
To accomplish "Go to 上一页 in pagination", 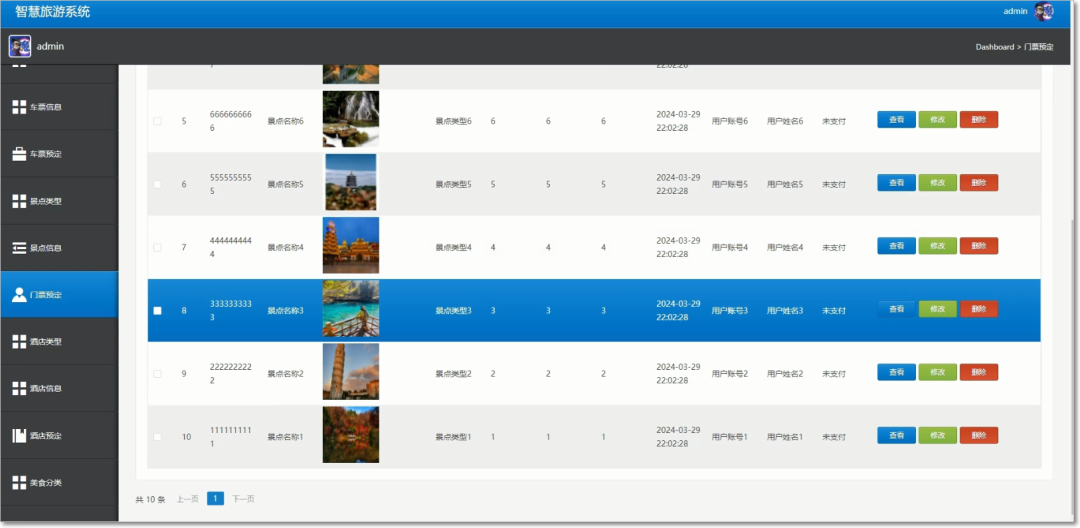I will click(x=187, y=499).
